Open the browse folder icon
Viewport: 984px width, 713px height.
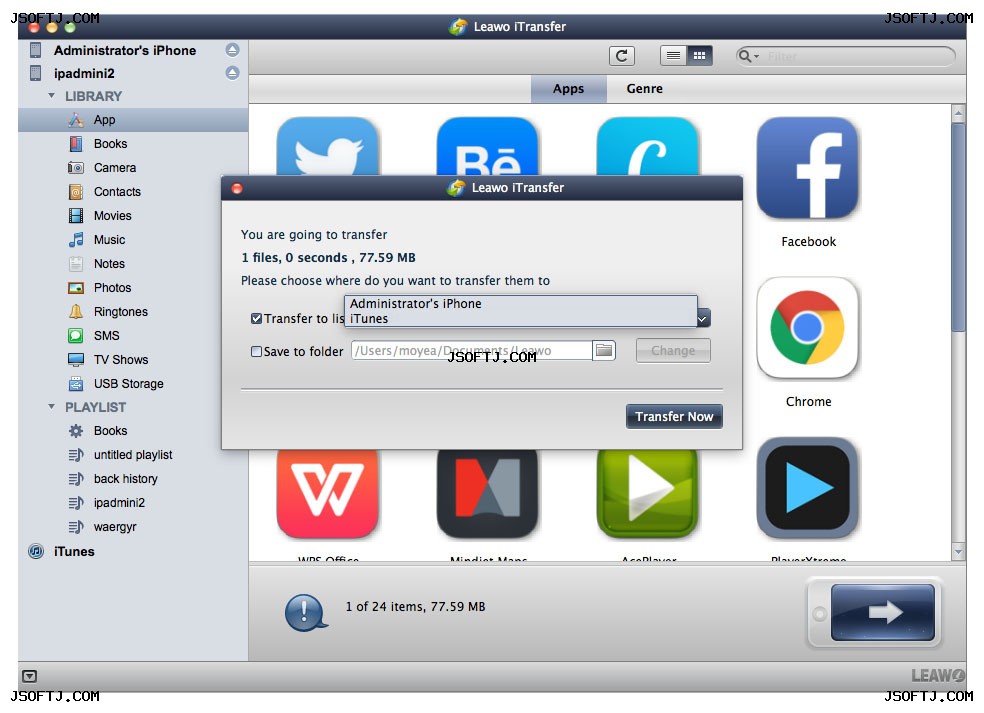click(604, 351)
